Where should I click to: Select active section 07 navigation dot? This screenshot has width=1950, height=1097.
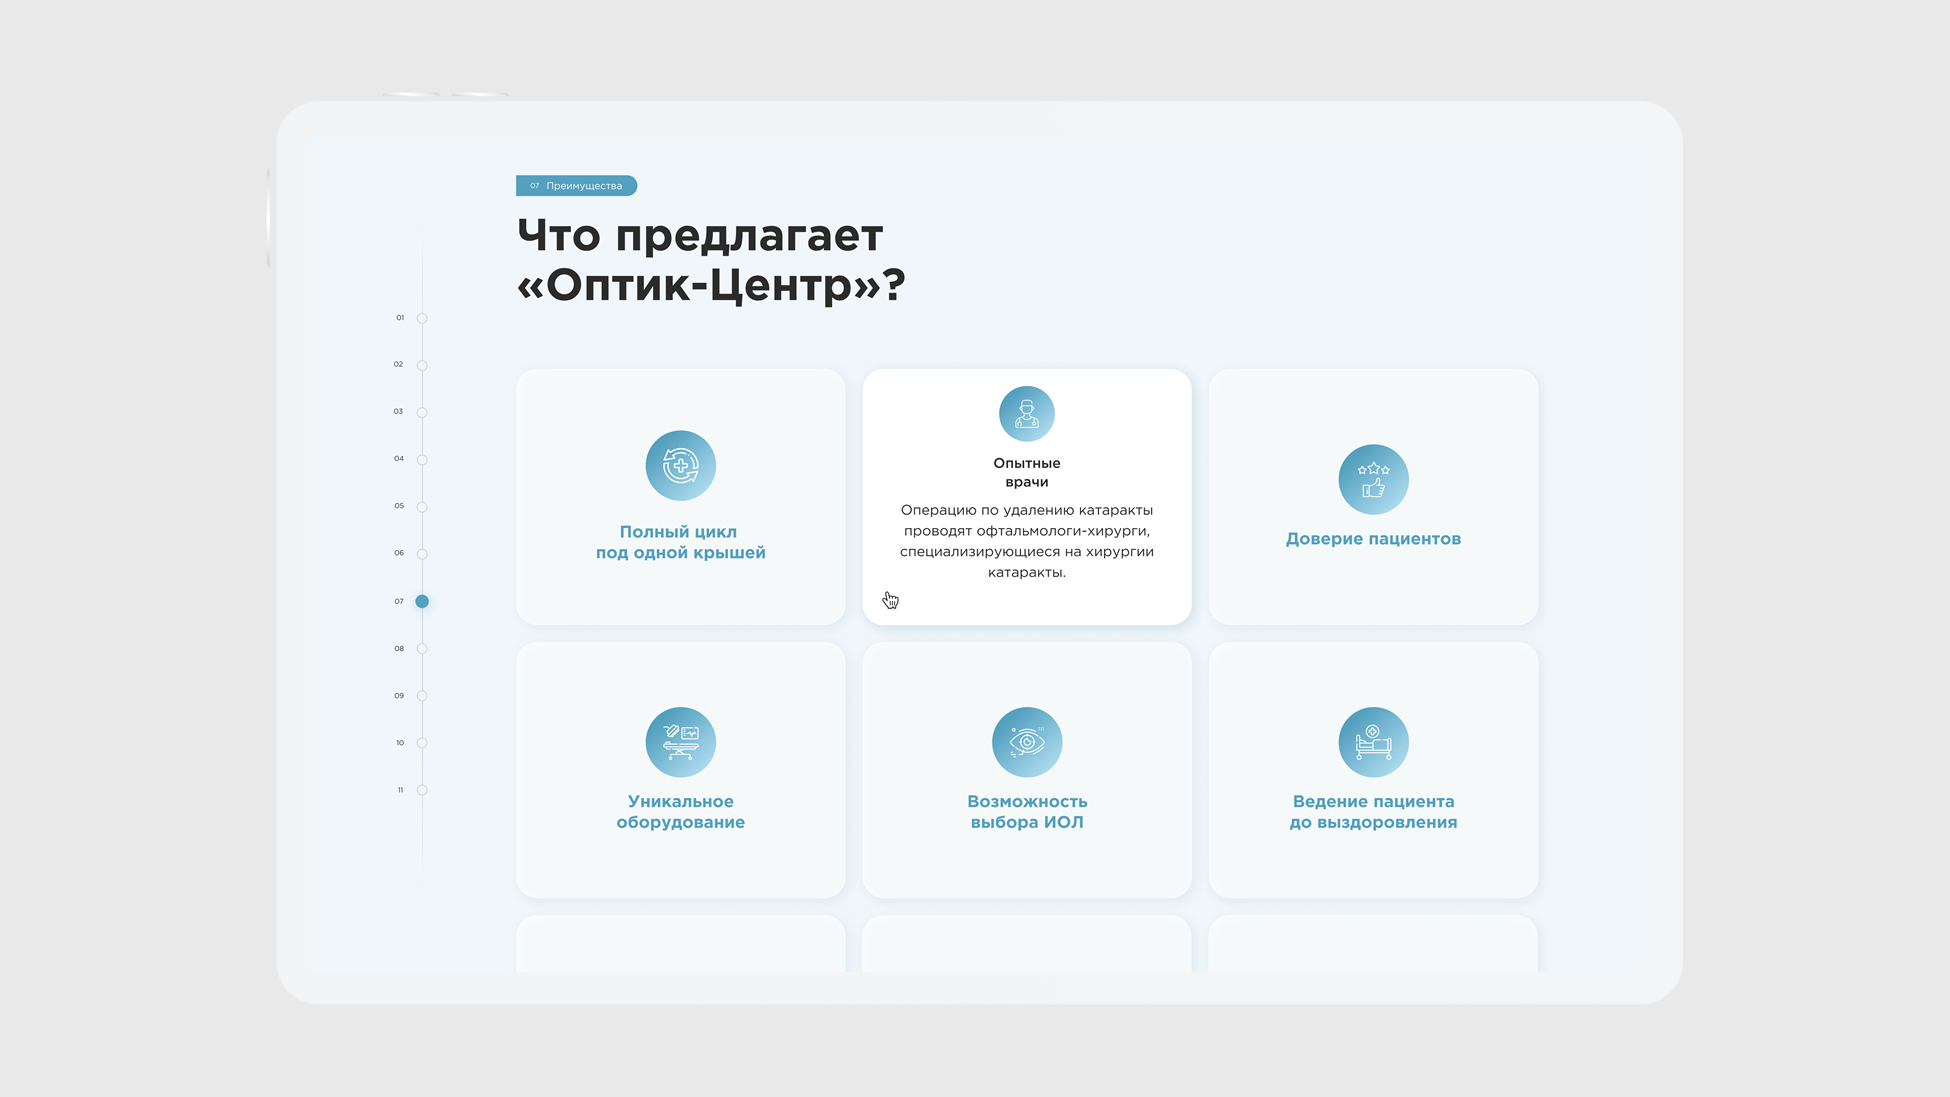point(422,601)
